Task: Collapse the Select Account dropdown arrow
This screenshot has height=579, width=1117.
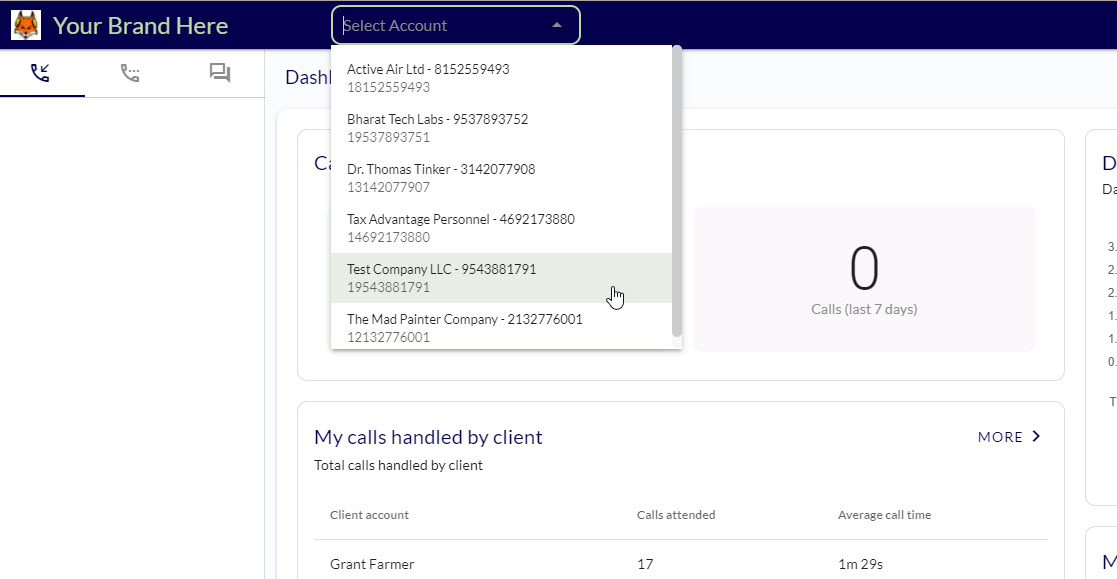Action: tap(557, 25)
